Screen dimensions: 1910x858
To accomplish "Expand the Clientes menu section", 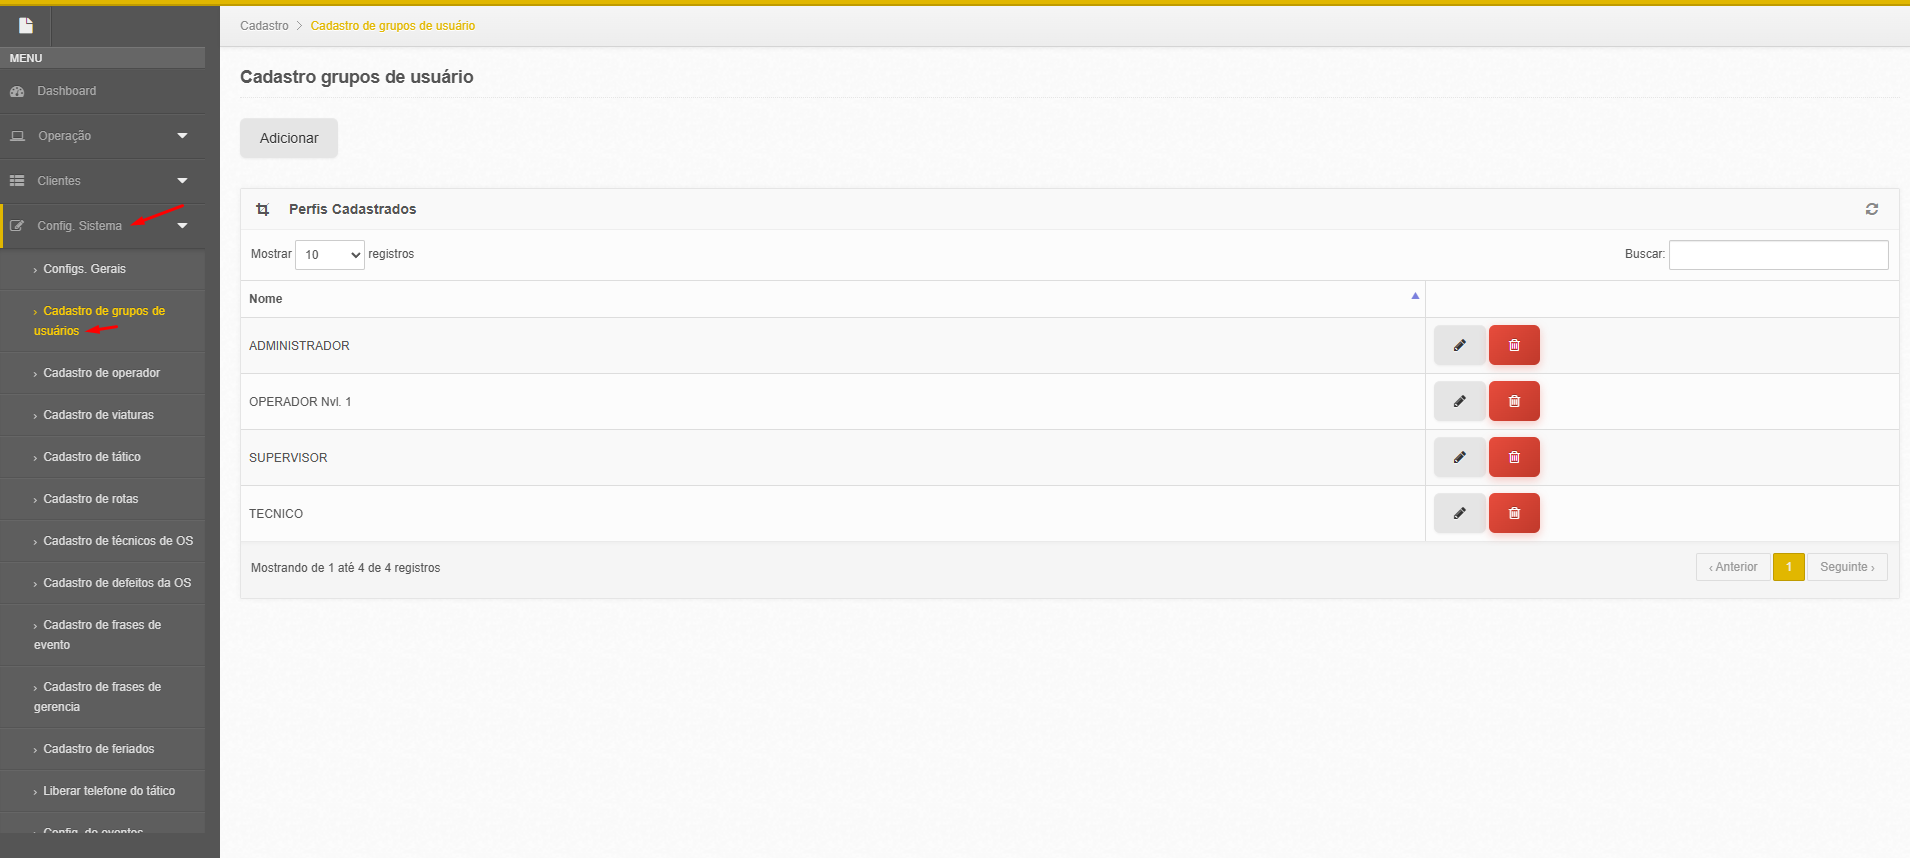I will click(x=102, y=181).
